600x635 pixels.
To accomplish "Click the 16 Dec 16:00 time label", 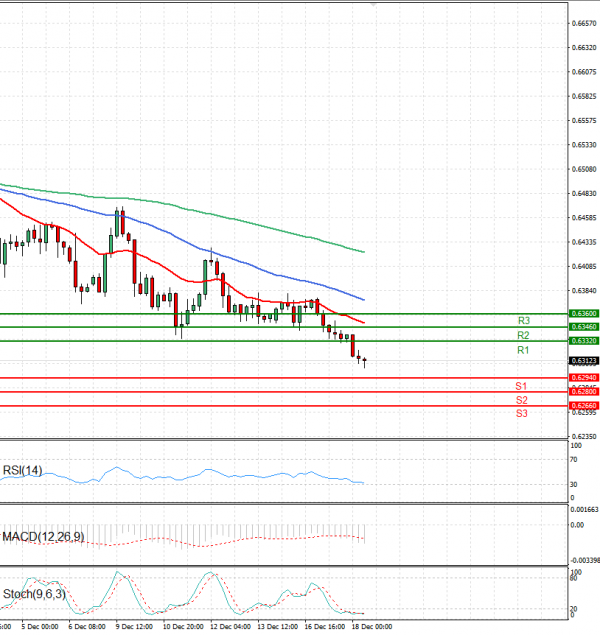I will [x=325, y=626].
